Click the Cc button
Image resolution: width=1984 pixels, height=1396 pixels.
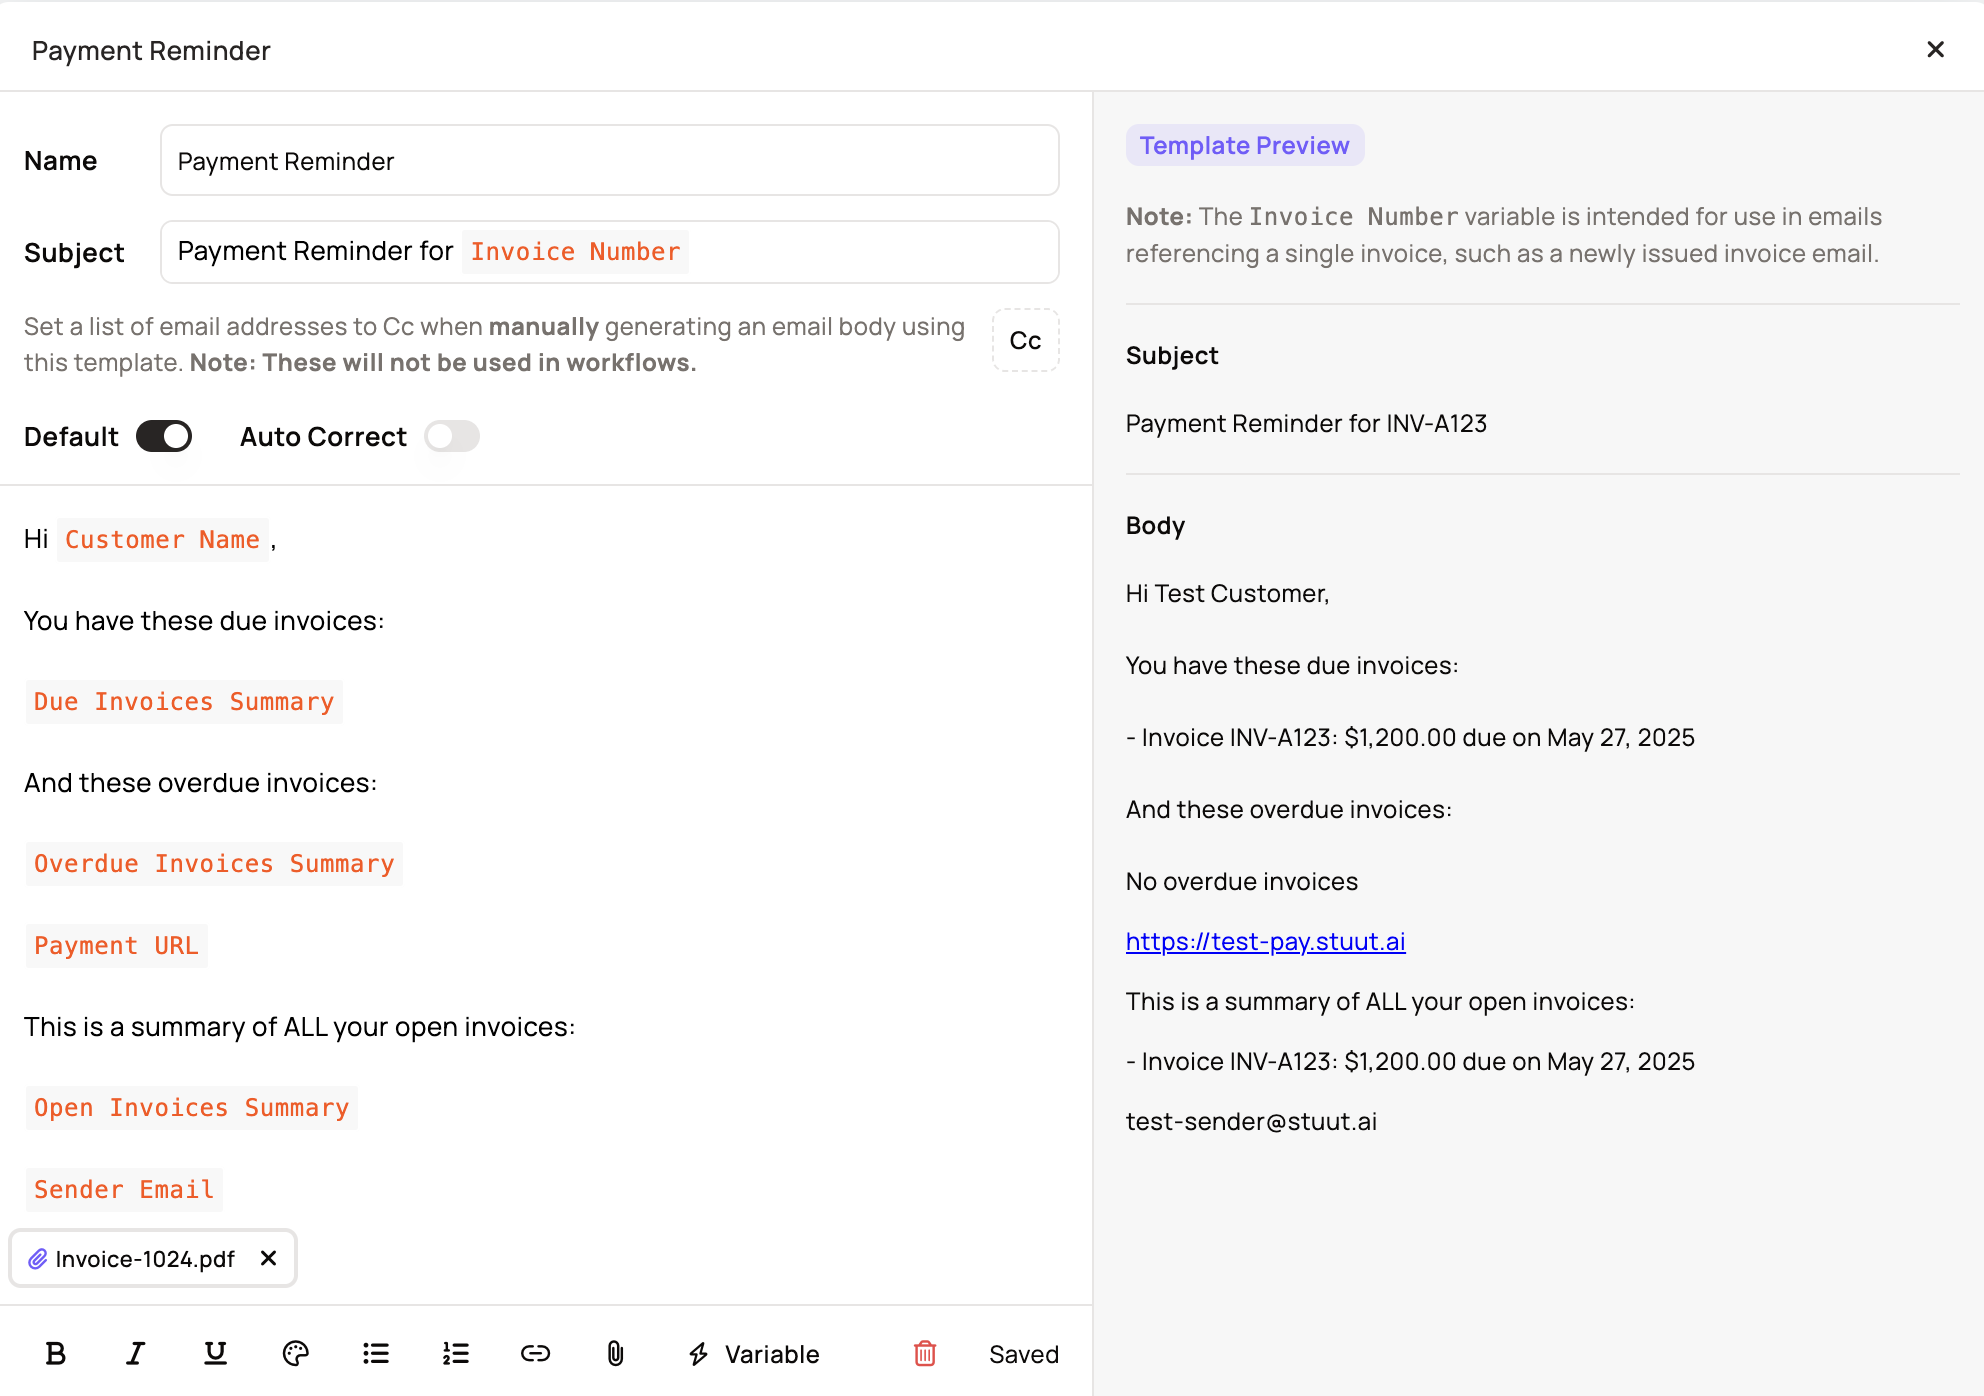[1025, 341]
